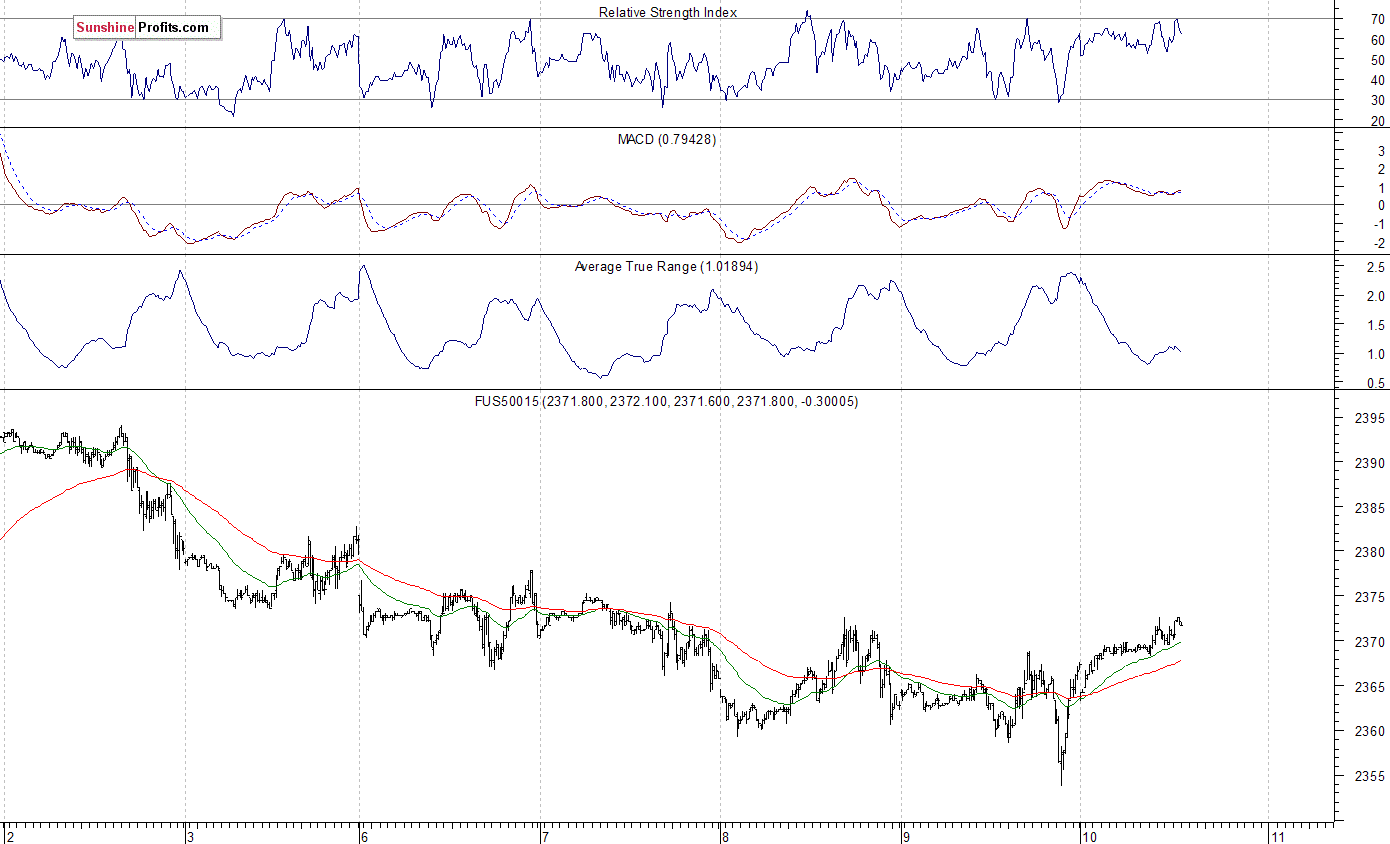Click the MACD axis value -2
The height and width of the screenshot is (844, 1390).
tap(1379, 243)
